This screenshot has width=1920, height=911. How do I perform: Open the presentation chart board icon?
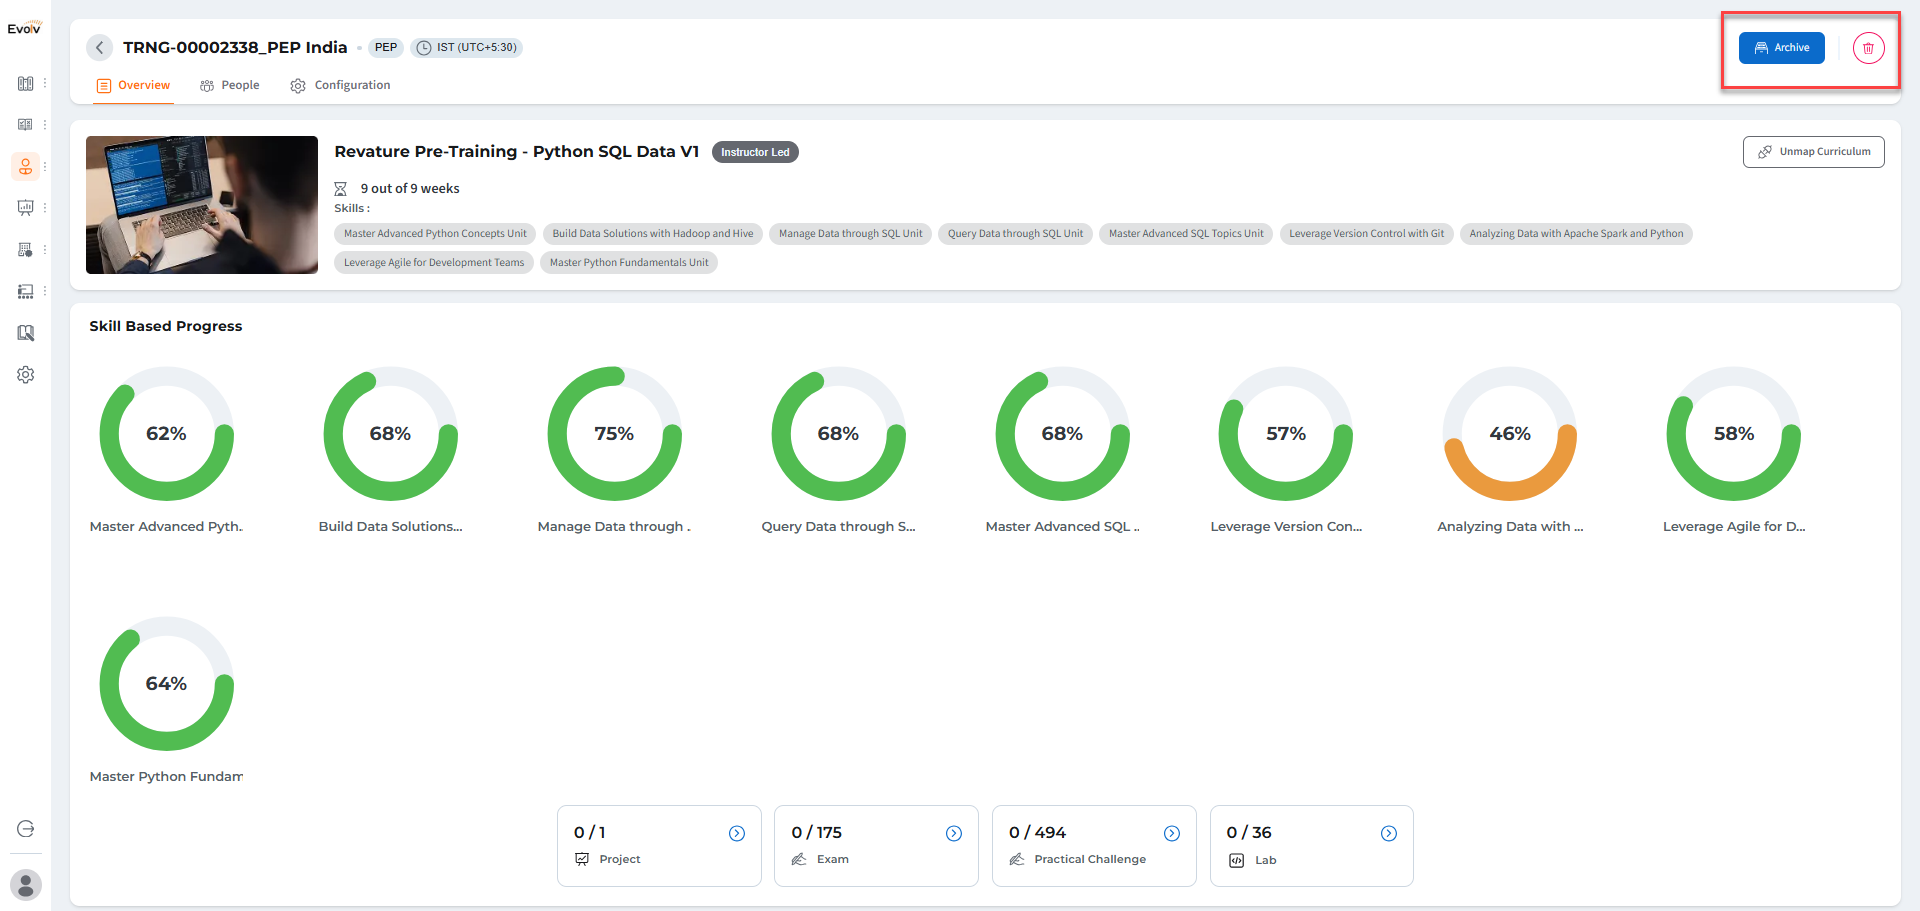pyautogui.click(x=26, y=208)
